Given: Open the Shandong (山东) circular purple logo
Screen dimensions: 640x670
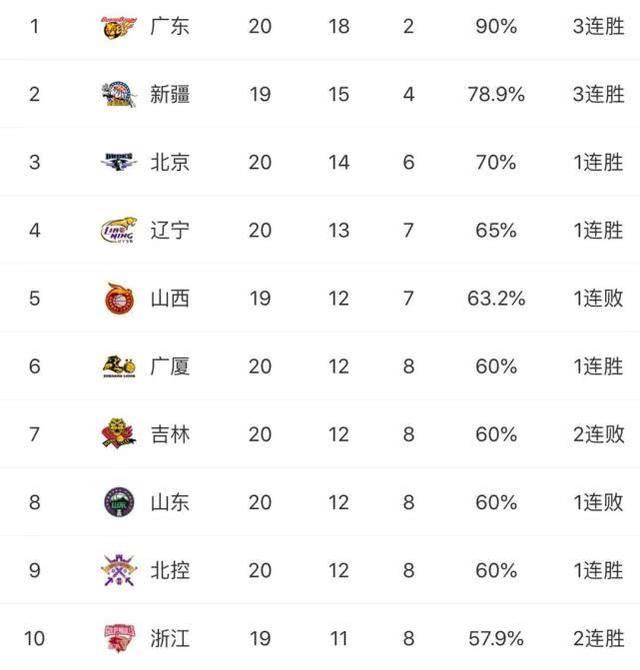Looking at the screenshot, I should click(x=119, y=502).
